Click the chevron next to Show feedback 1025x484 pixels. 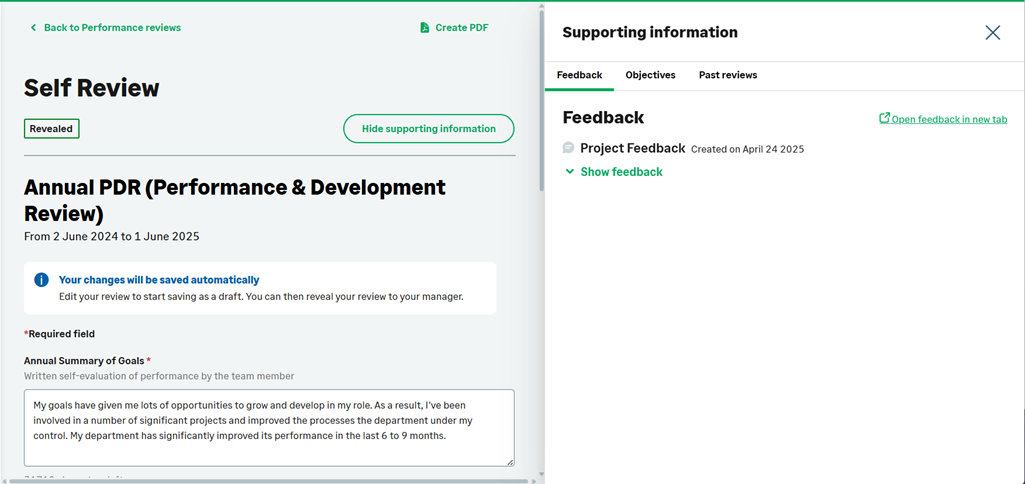[x=570, y=172]
